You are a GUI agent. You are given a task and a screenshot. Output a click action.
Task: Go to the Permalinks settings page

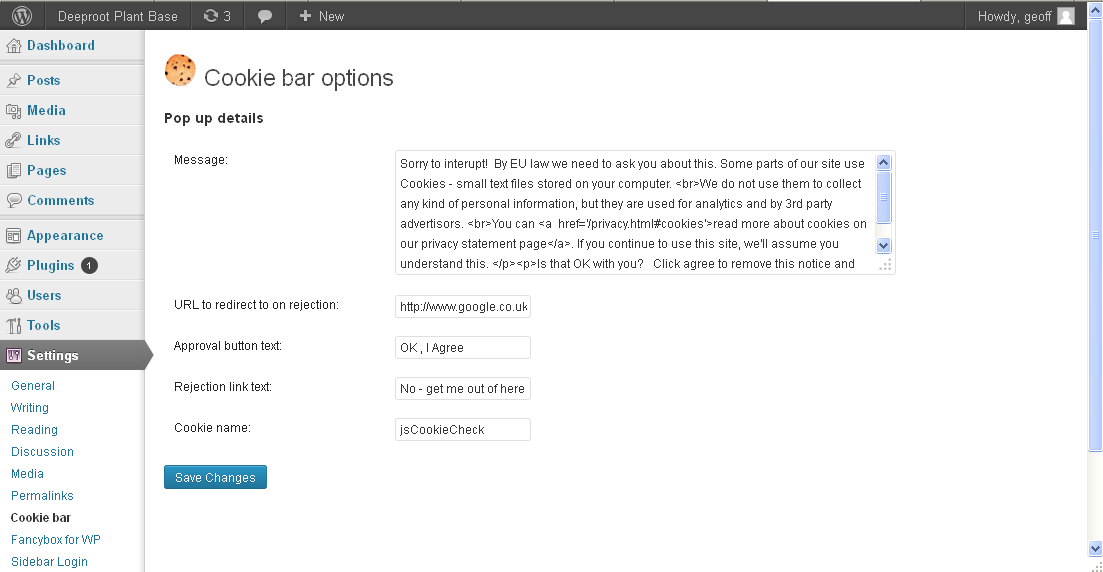(x=42, y=495)
